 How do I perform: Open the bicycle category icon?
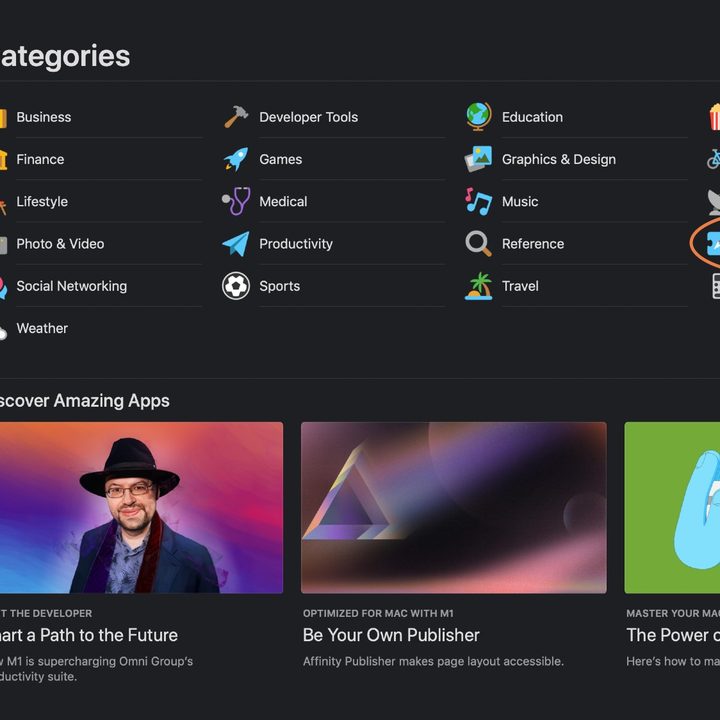pos(714,159)
